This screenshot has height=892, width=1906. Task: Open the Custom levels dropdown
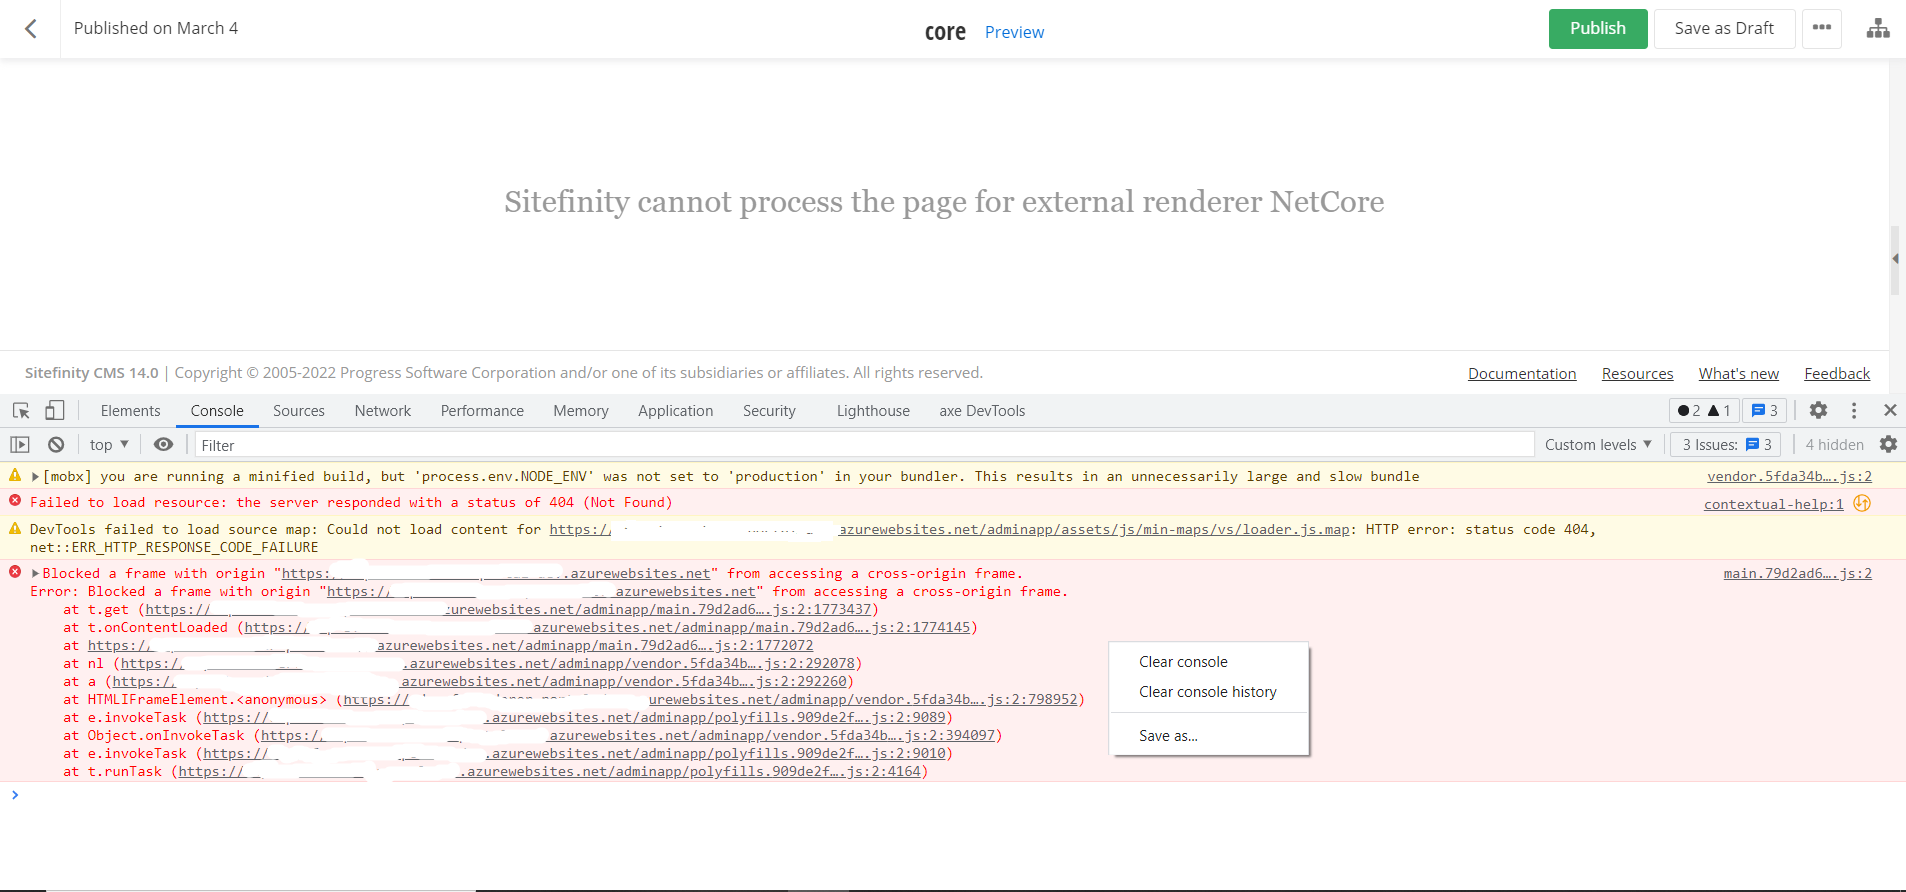pyautogui.click(x=1598, y=445)
